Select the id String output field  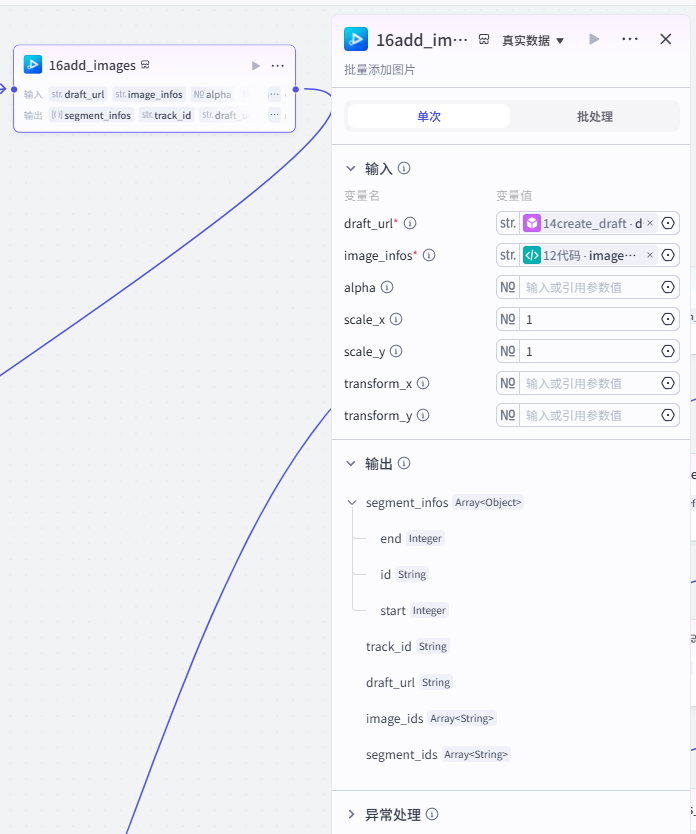click(x=404, y=574)
